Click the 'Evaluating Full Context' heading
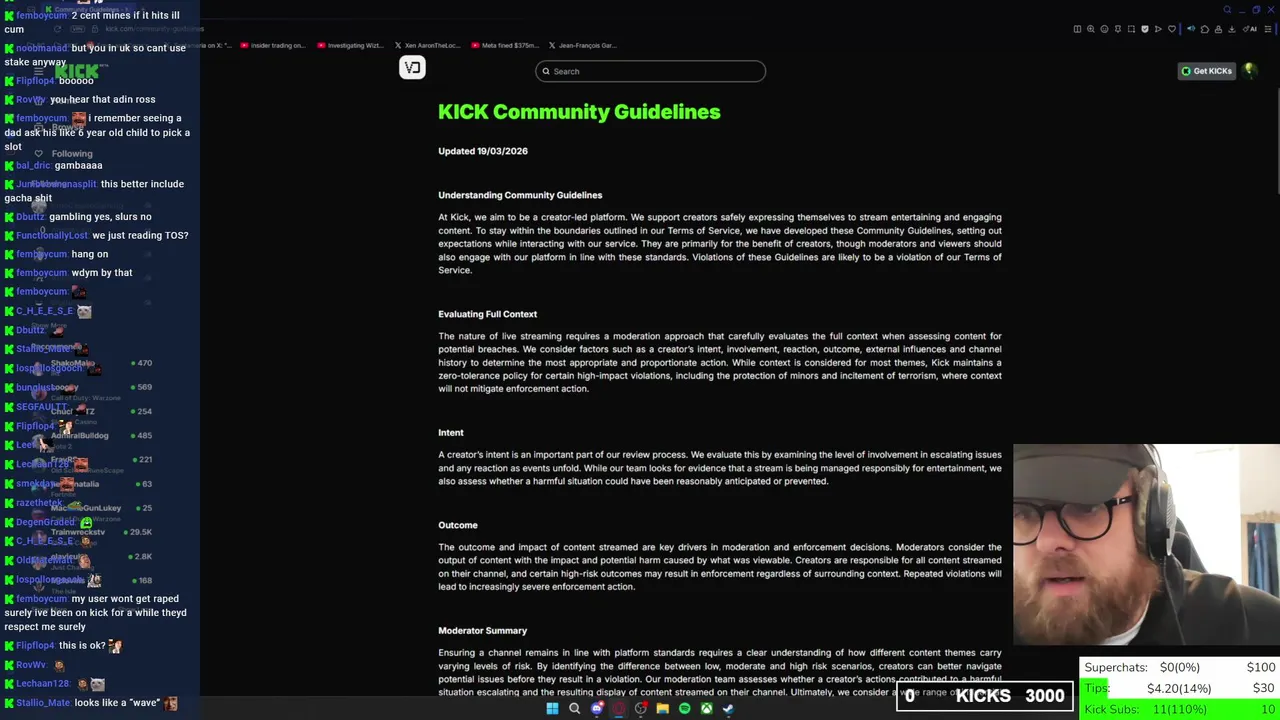This screenshot has width=1280, height=720. pyautogui.click(x=487, y=314)
